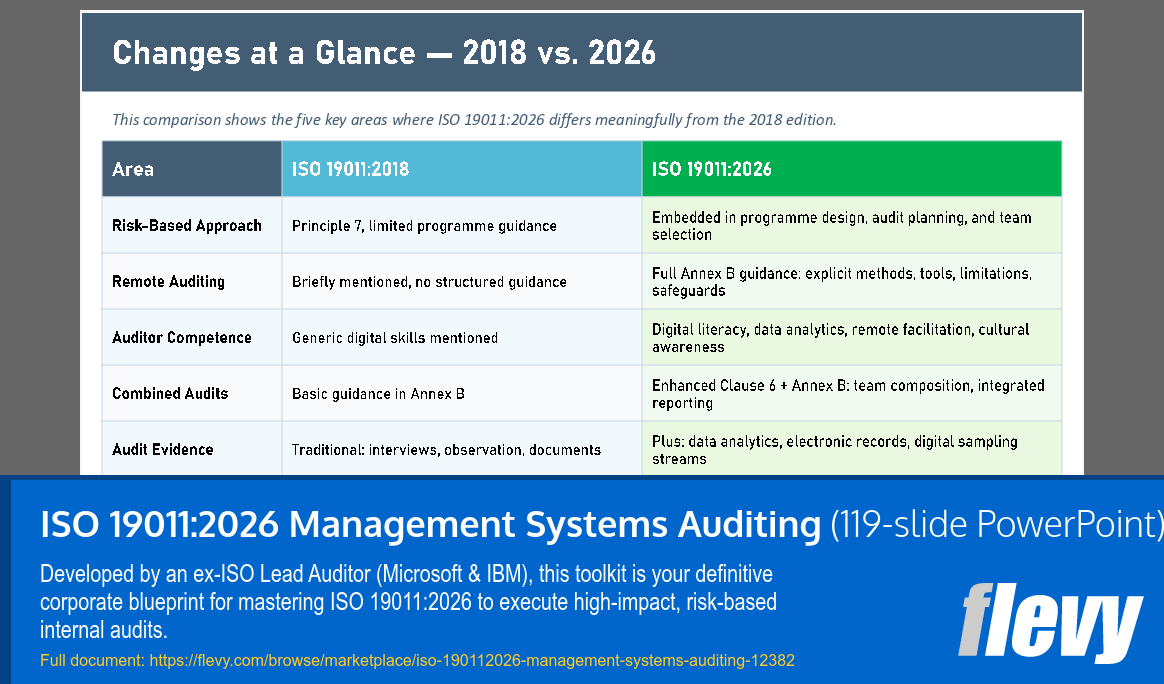Click the flevy logo

point(1050,622)
